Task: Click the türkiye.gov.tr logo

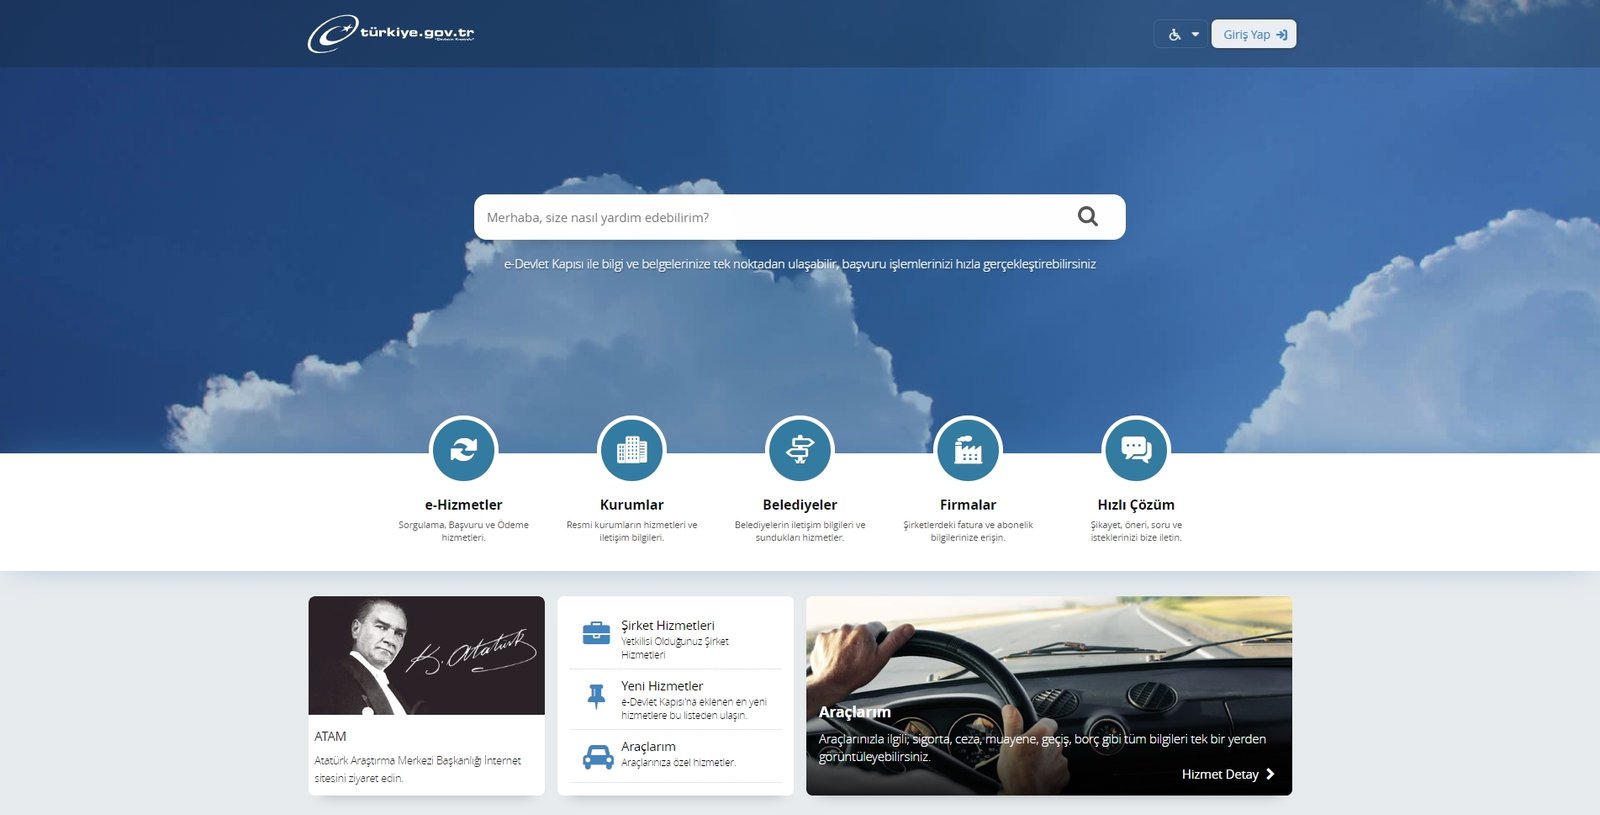Action: coord(391,34)
